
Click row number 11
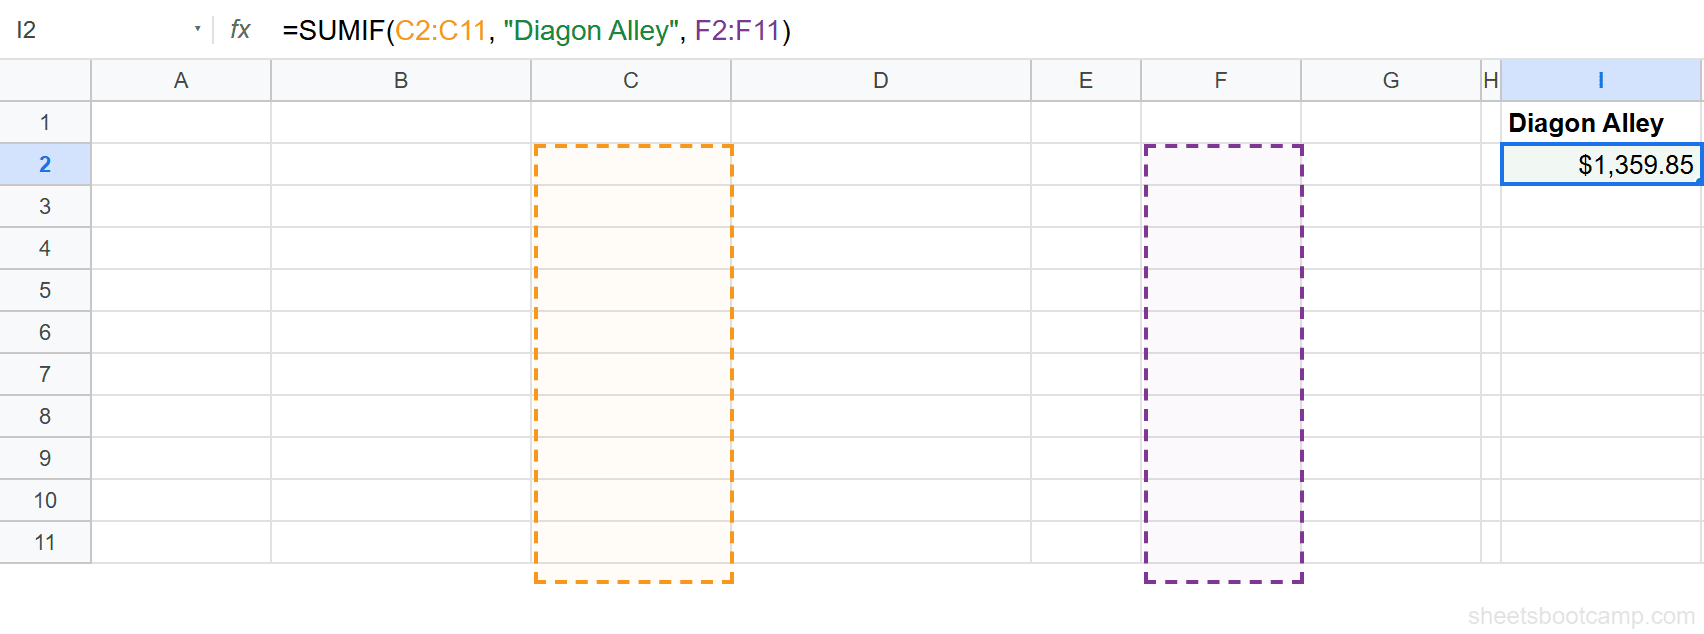45,541
